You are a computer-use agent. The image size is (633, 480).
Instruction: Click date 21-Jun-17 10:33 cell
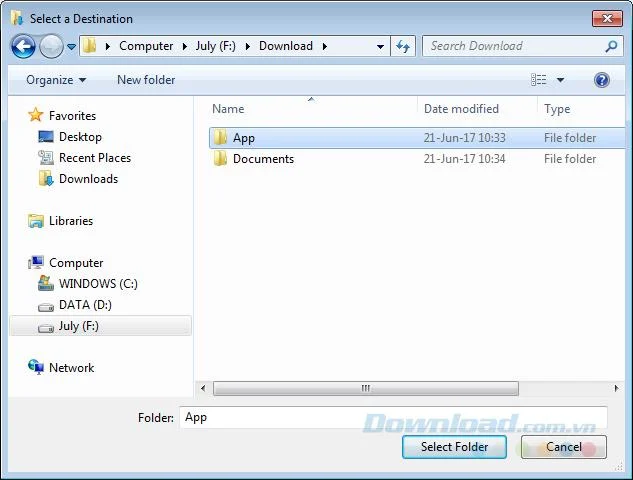[x=464, y=138]
